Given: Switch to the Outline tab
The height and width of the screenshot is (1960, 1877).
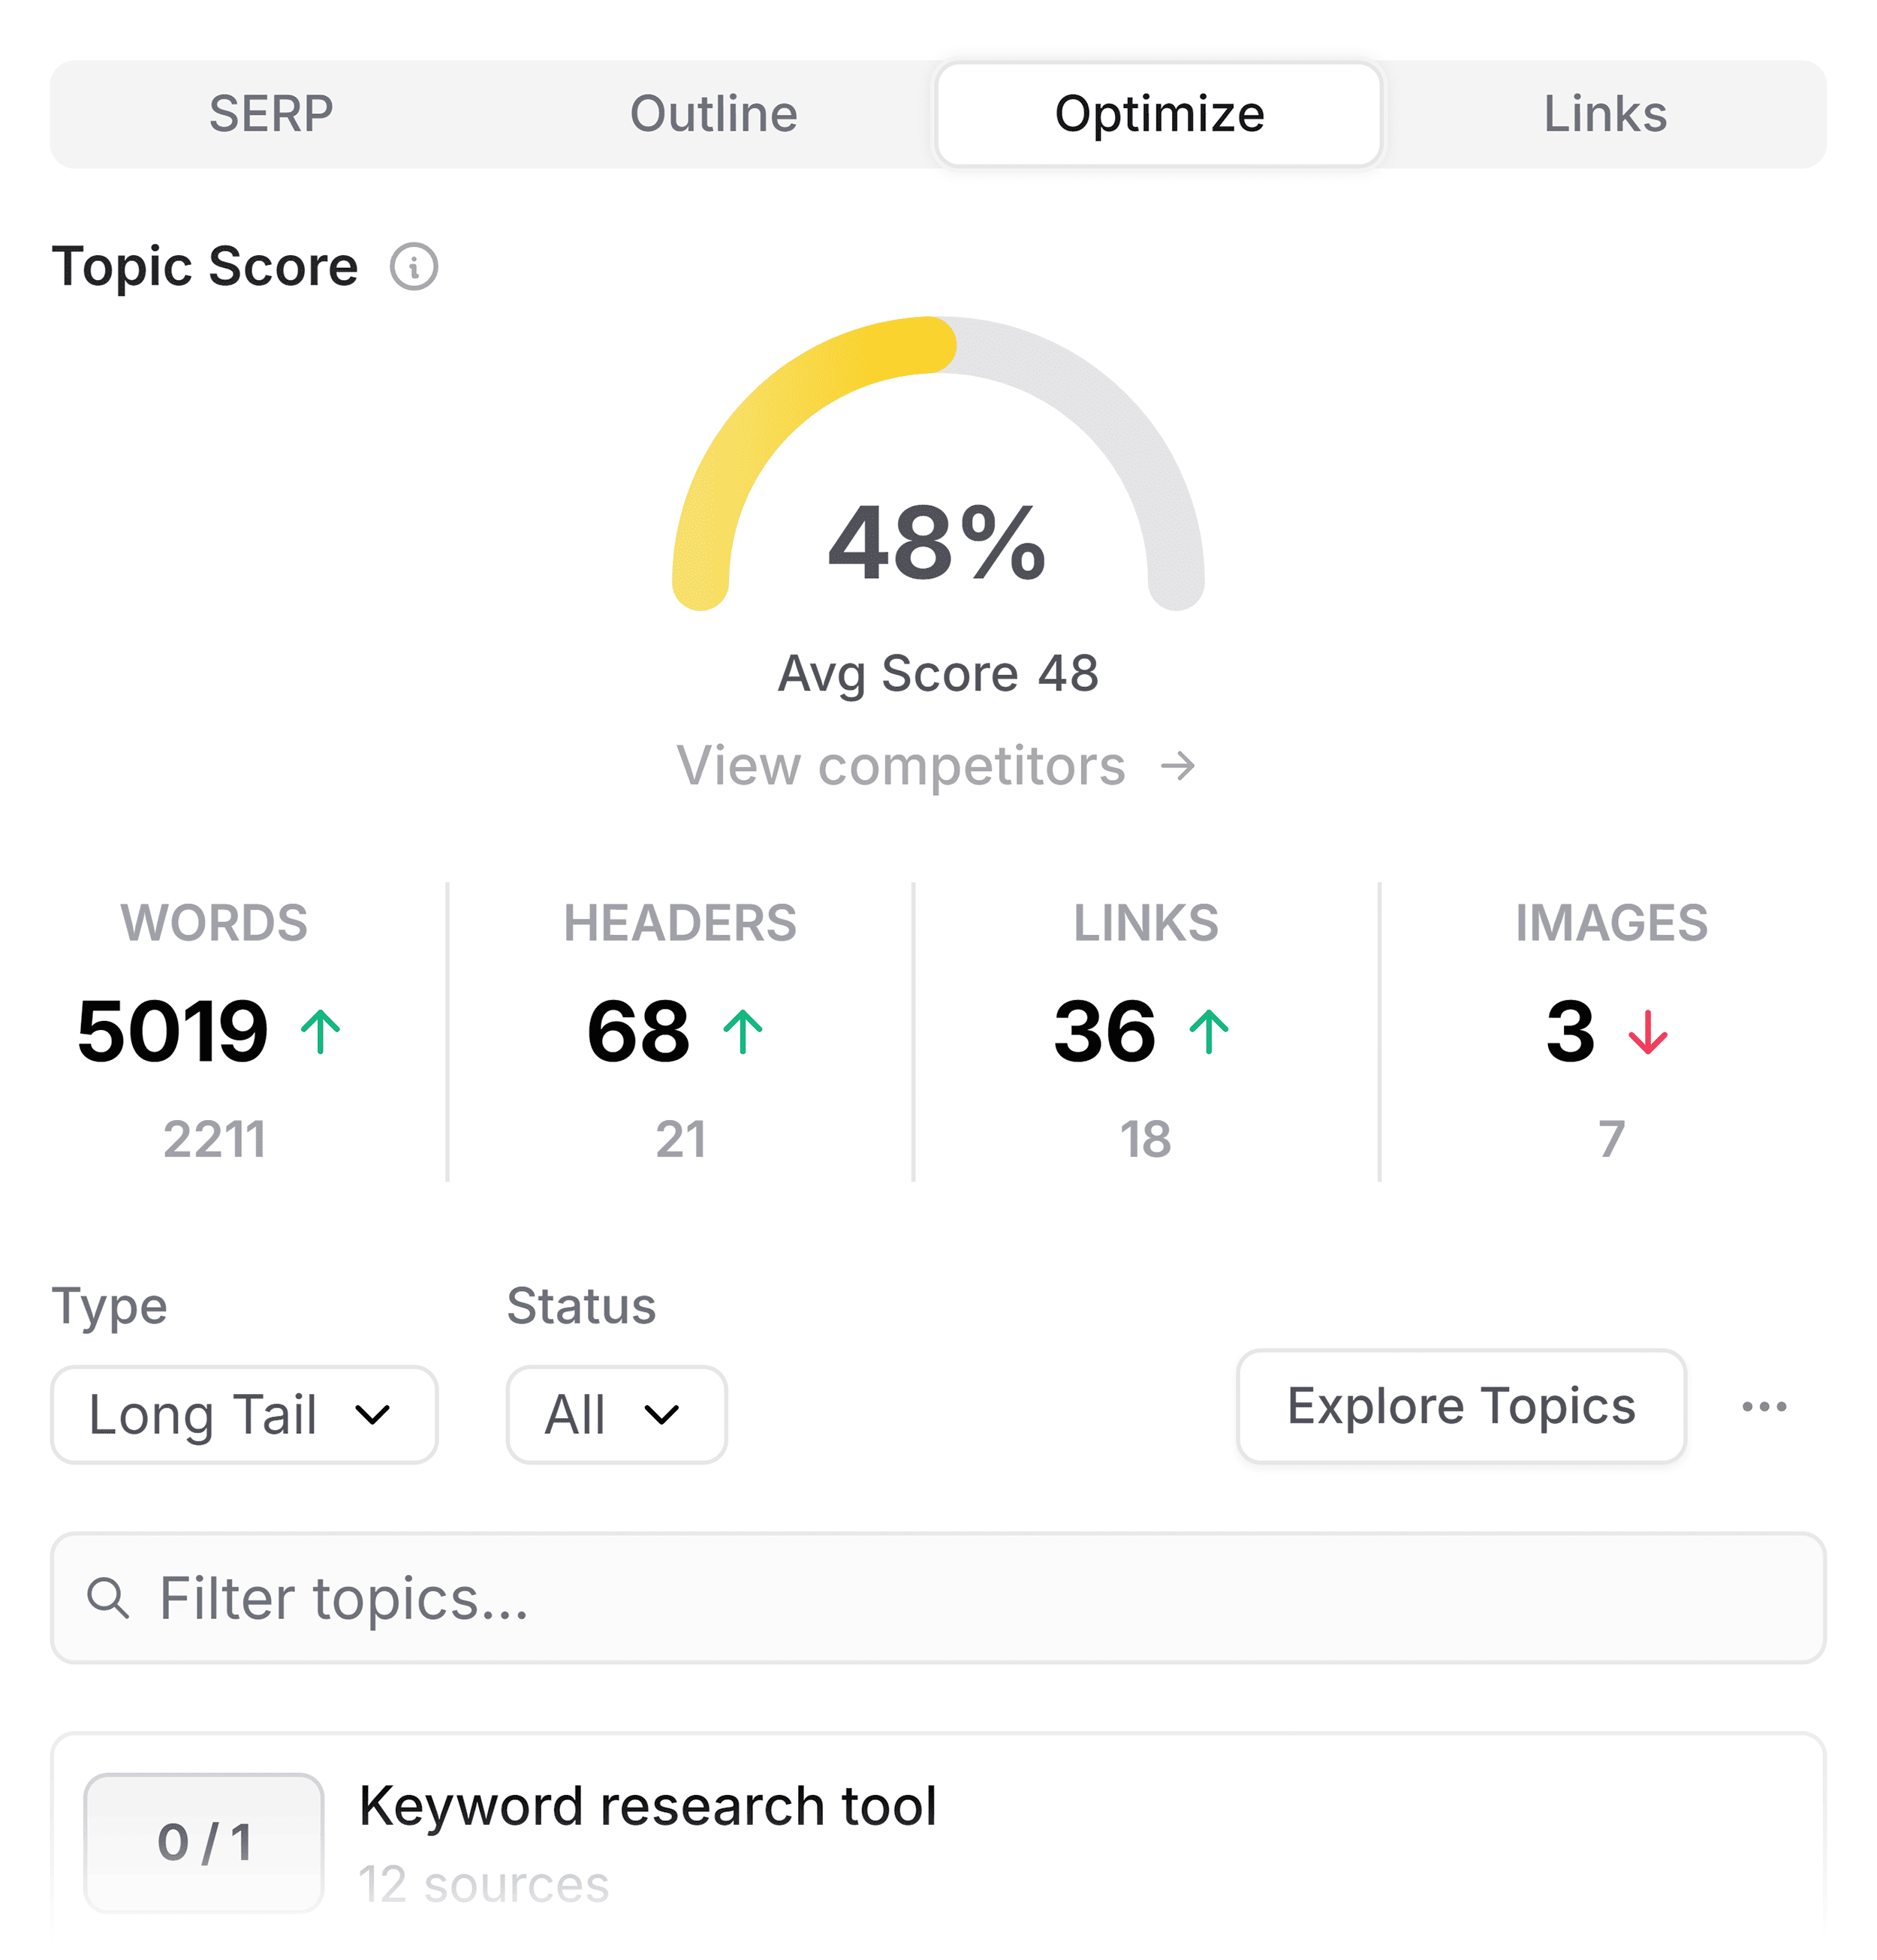Looking at the screenshot, I should pyautogui.click(x=713, y=113).
